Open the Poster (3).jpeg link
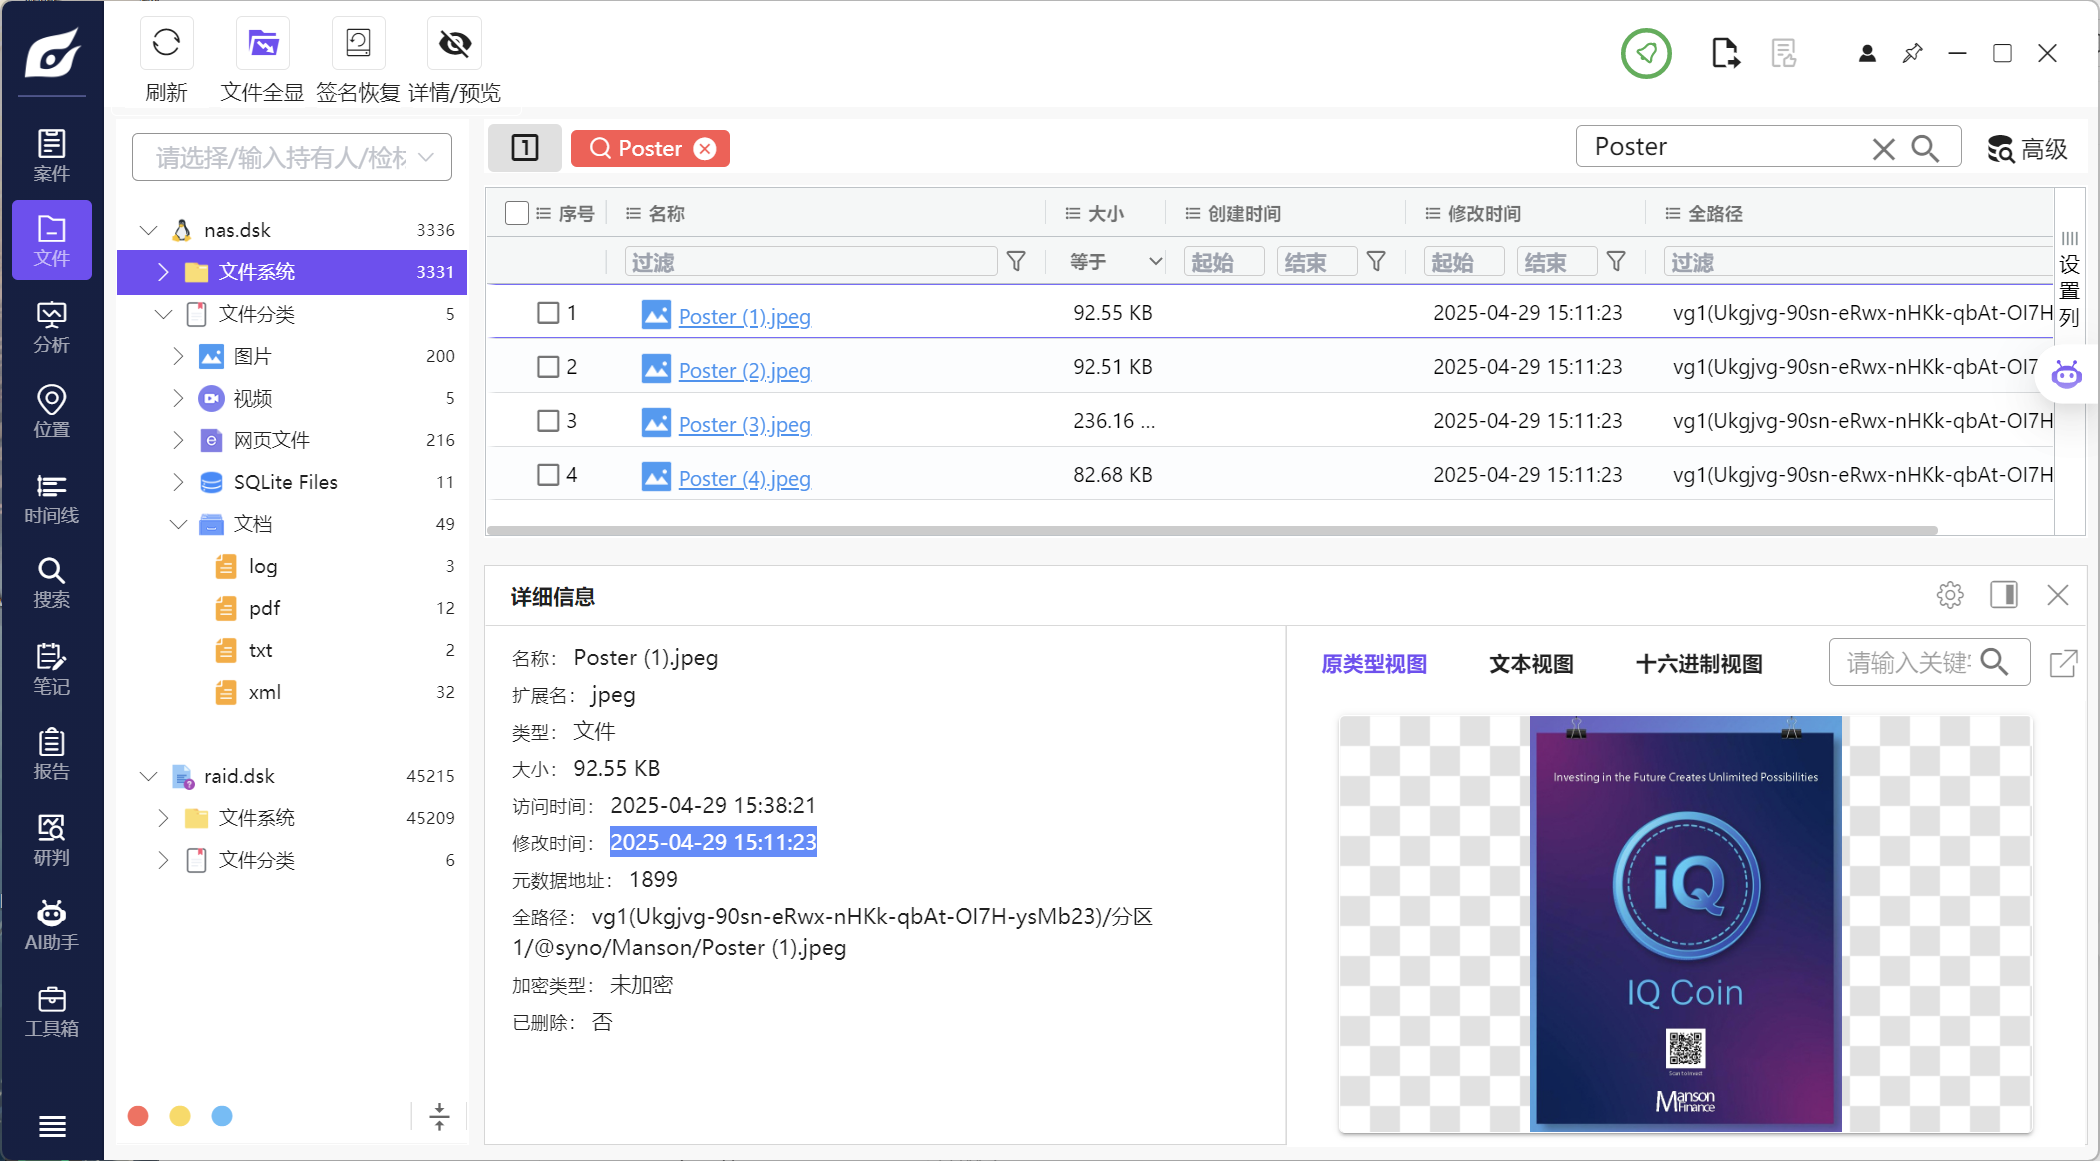This screenshot has height=1161, width=2100. (x=744, y=425)
